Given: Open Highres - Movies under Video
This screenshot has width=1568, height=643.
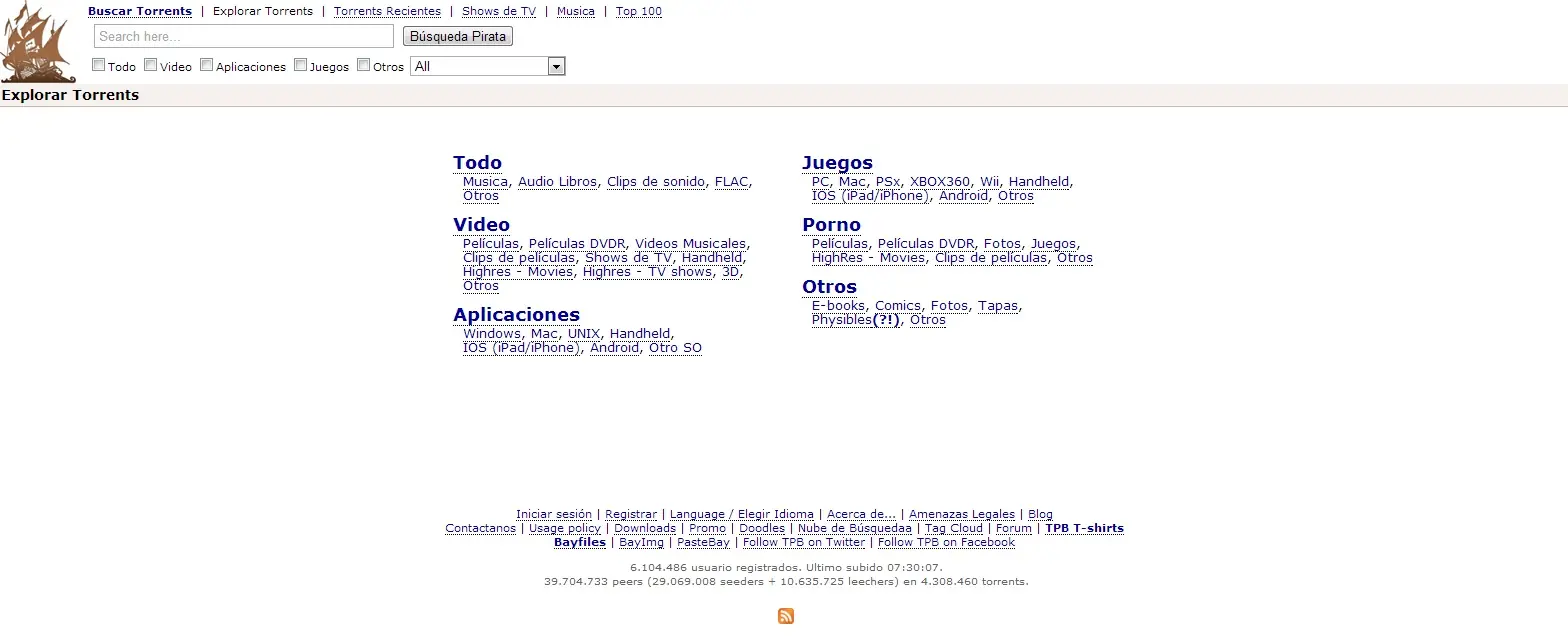Looking at the screenshot, I should (x=518, y=272).
